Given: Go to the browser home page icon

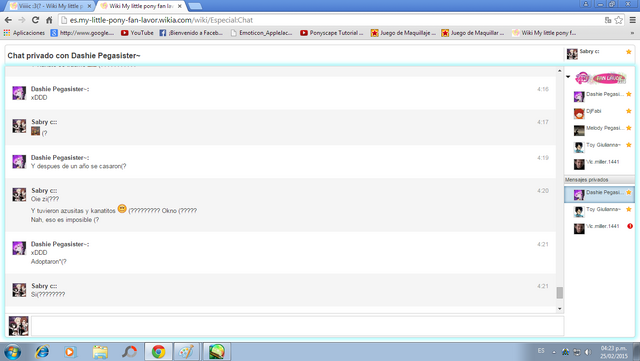Looking at the screenshot, I should pos(49,20).
